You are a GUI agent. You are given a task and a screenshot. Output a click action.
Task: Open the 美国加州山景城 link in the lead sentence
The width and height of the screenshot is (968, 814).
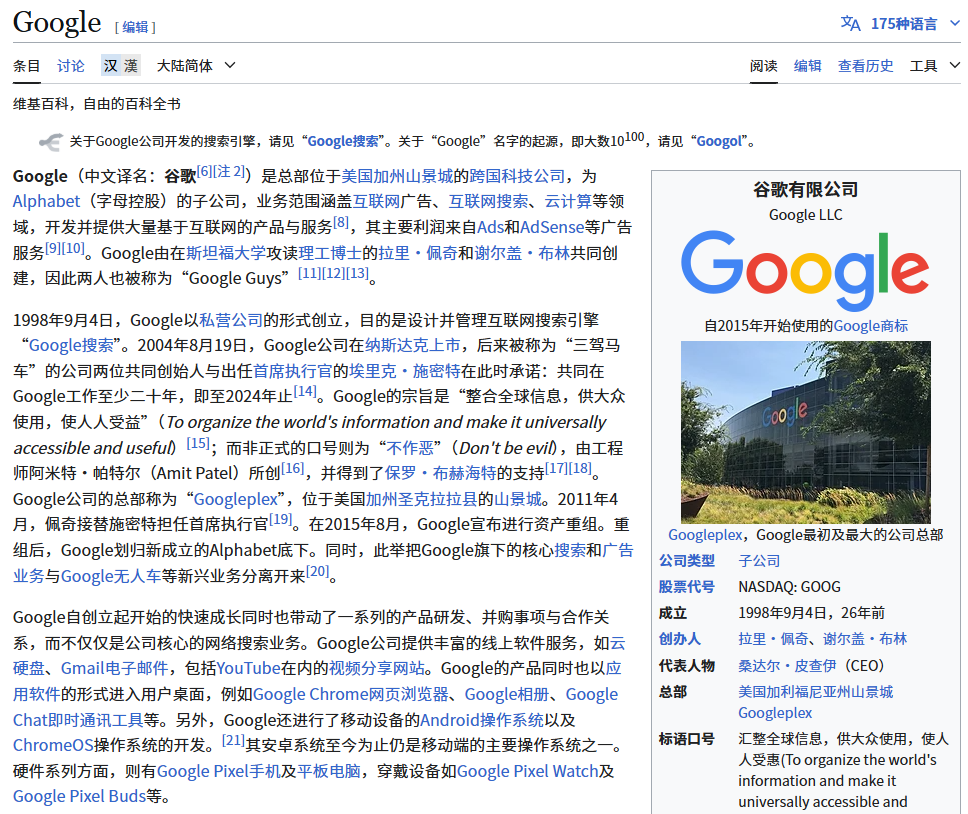[397, 176]
